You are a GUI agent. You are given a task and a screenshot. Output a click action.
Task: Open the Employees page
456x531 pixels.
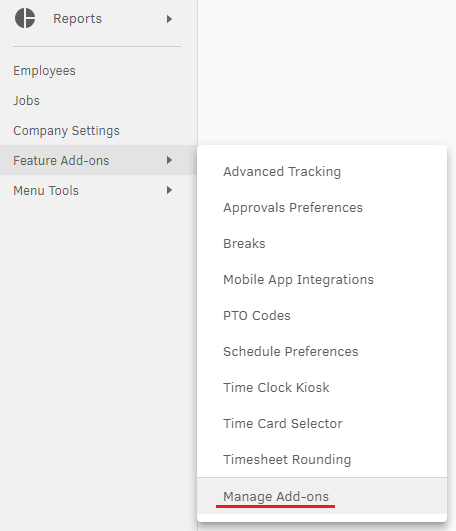click(x=44, y=71)
